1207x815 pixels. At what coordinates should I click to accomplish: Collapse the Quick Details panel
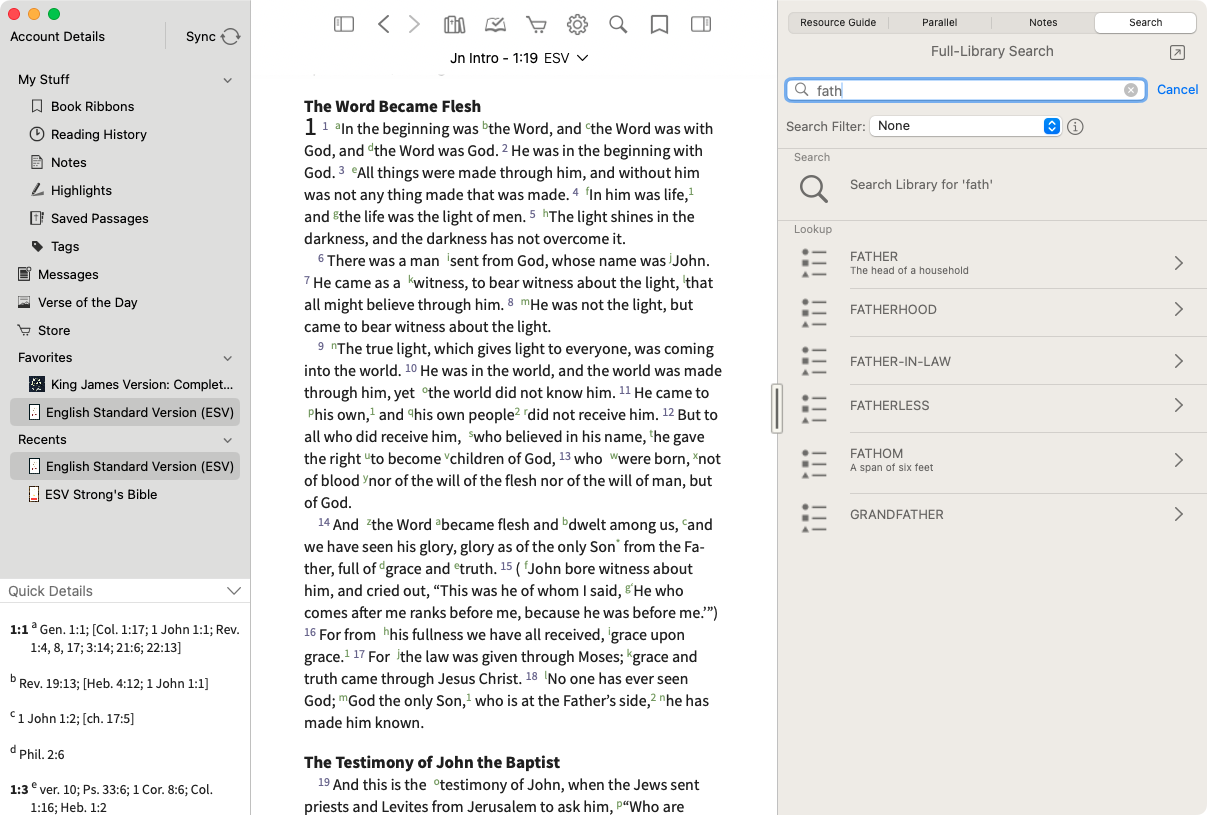[234, 591]
